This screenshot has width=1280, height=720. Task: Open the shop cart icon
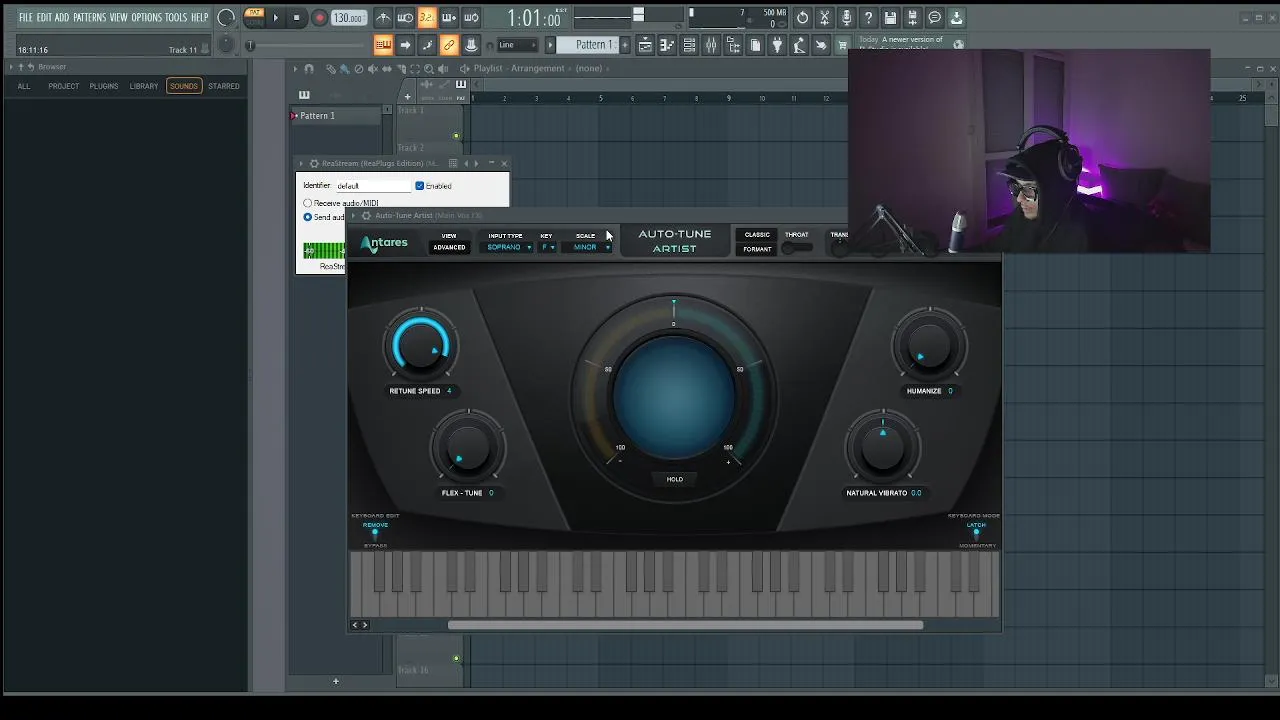[x=843, y=45]
